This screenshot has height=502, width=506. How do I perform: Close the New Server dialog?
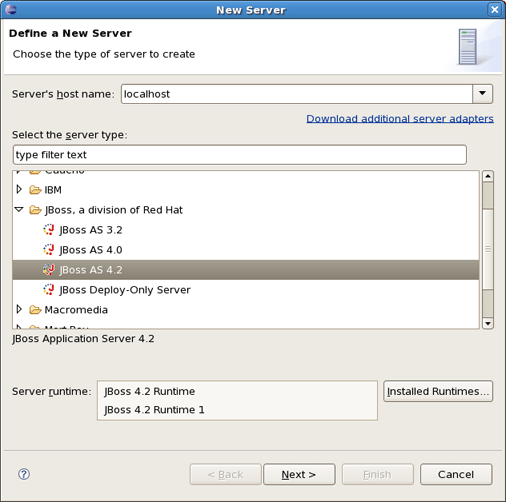495,10
